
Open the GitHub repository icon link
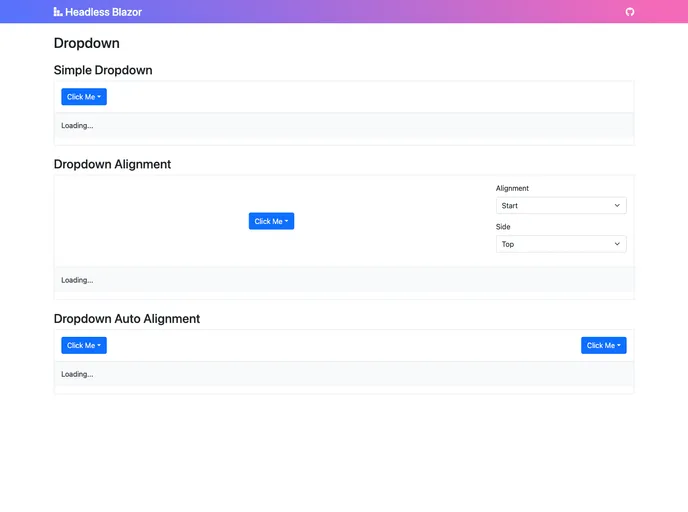(x=630, y=12)
